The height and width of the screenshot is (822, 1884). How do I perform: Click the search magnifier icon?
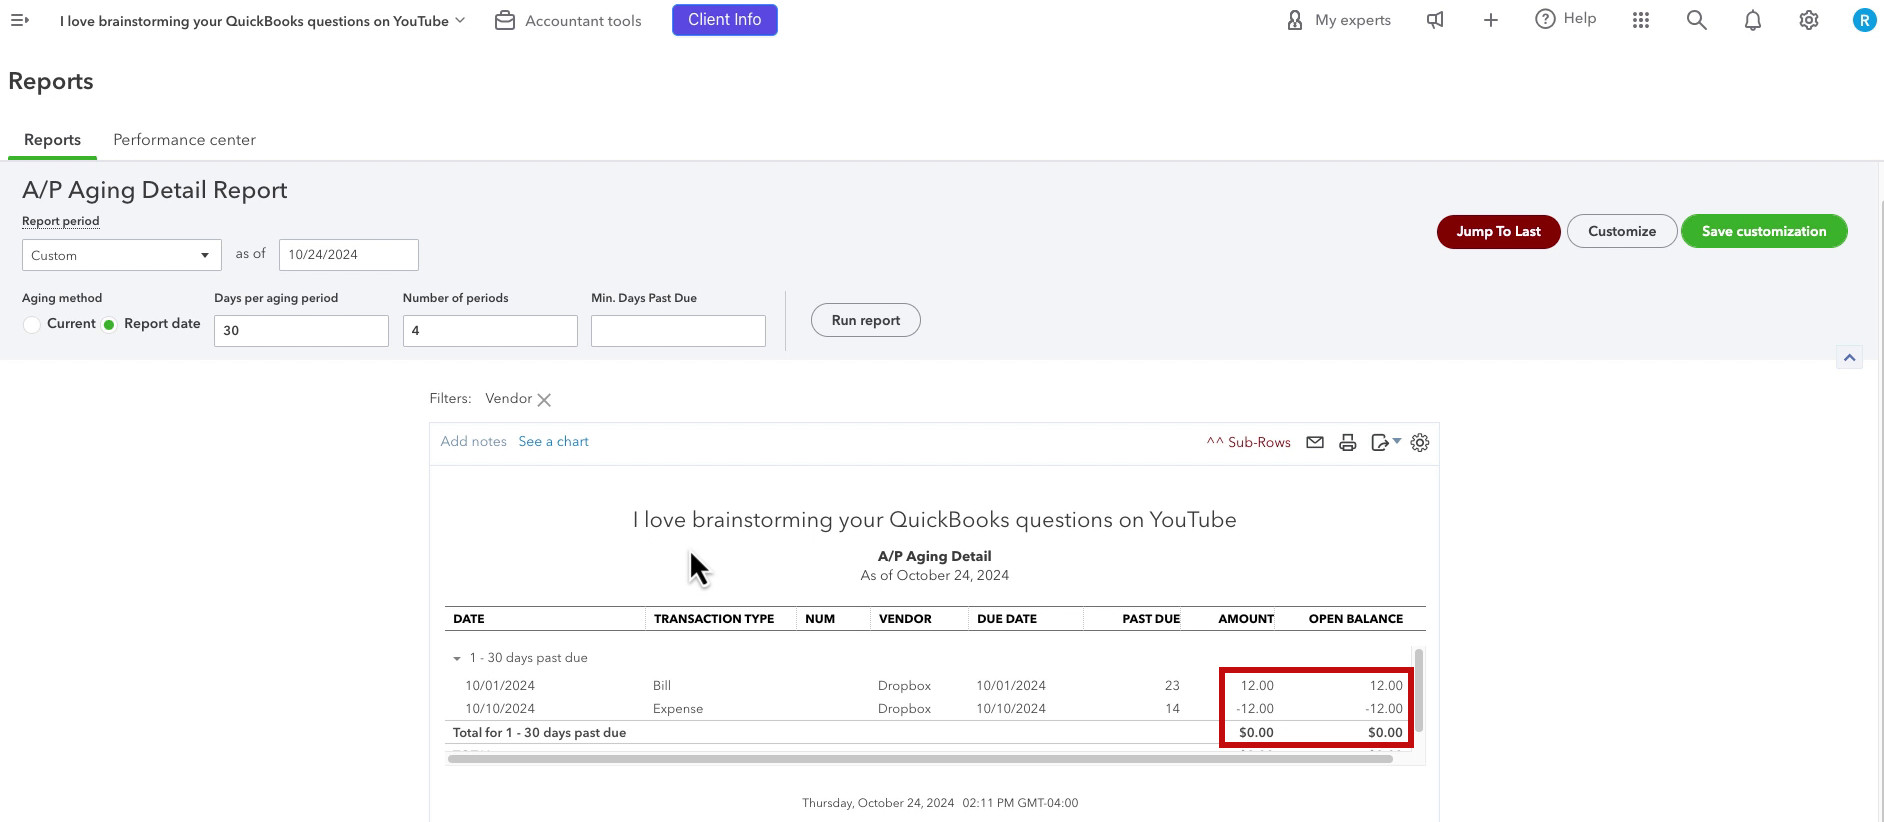point(1696,20)
